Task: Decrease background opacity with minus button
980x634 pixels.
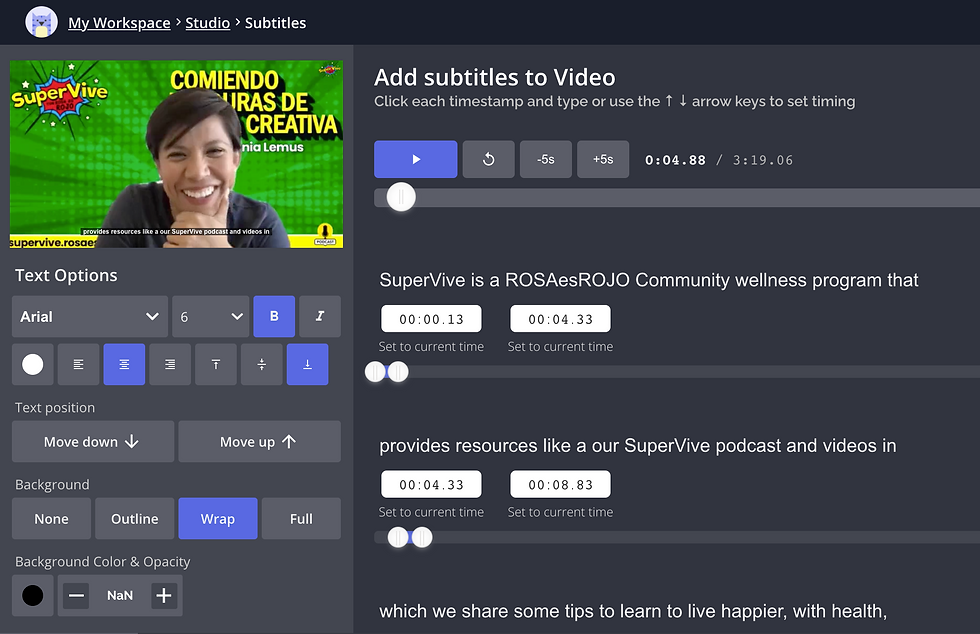Action: 76,595
